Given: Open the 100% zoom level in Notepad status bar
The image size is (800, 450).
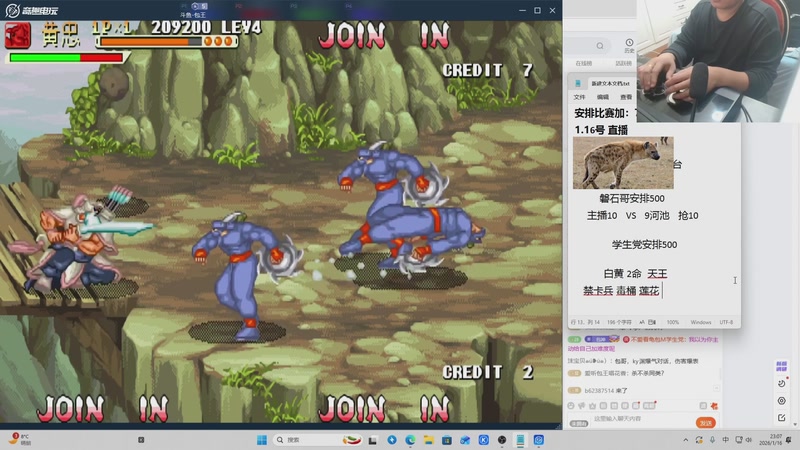Looking at the screenshot, I should pyautogui.click(x=673, y=322).
